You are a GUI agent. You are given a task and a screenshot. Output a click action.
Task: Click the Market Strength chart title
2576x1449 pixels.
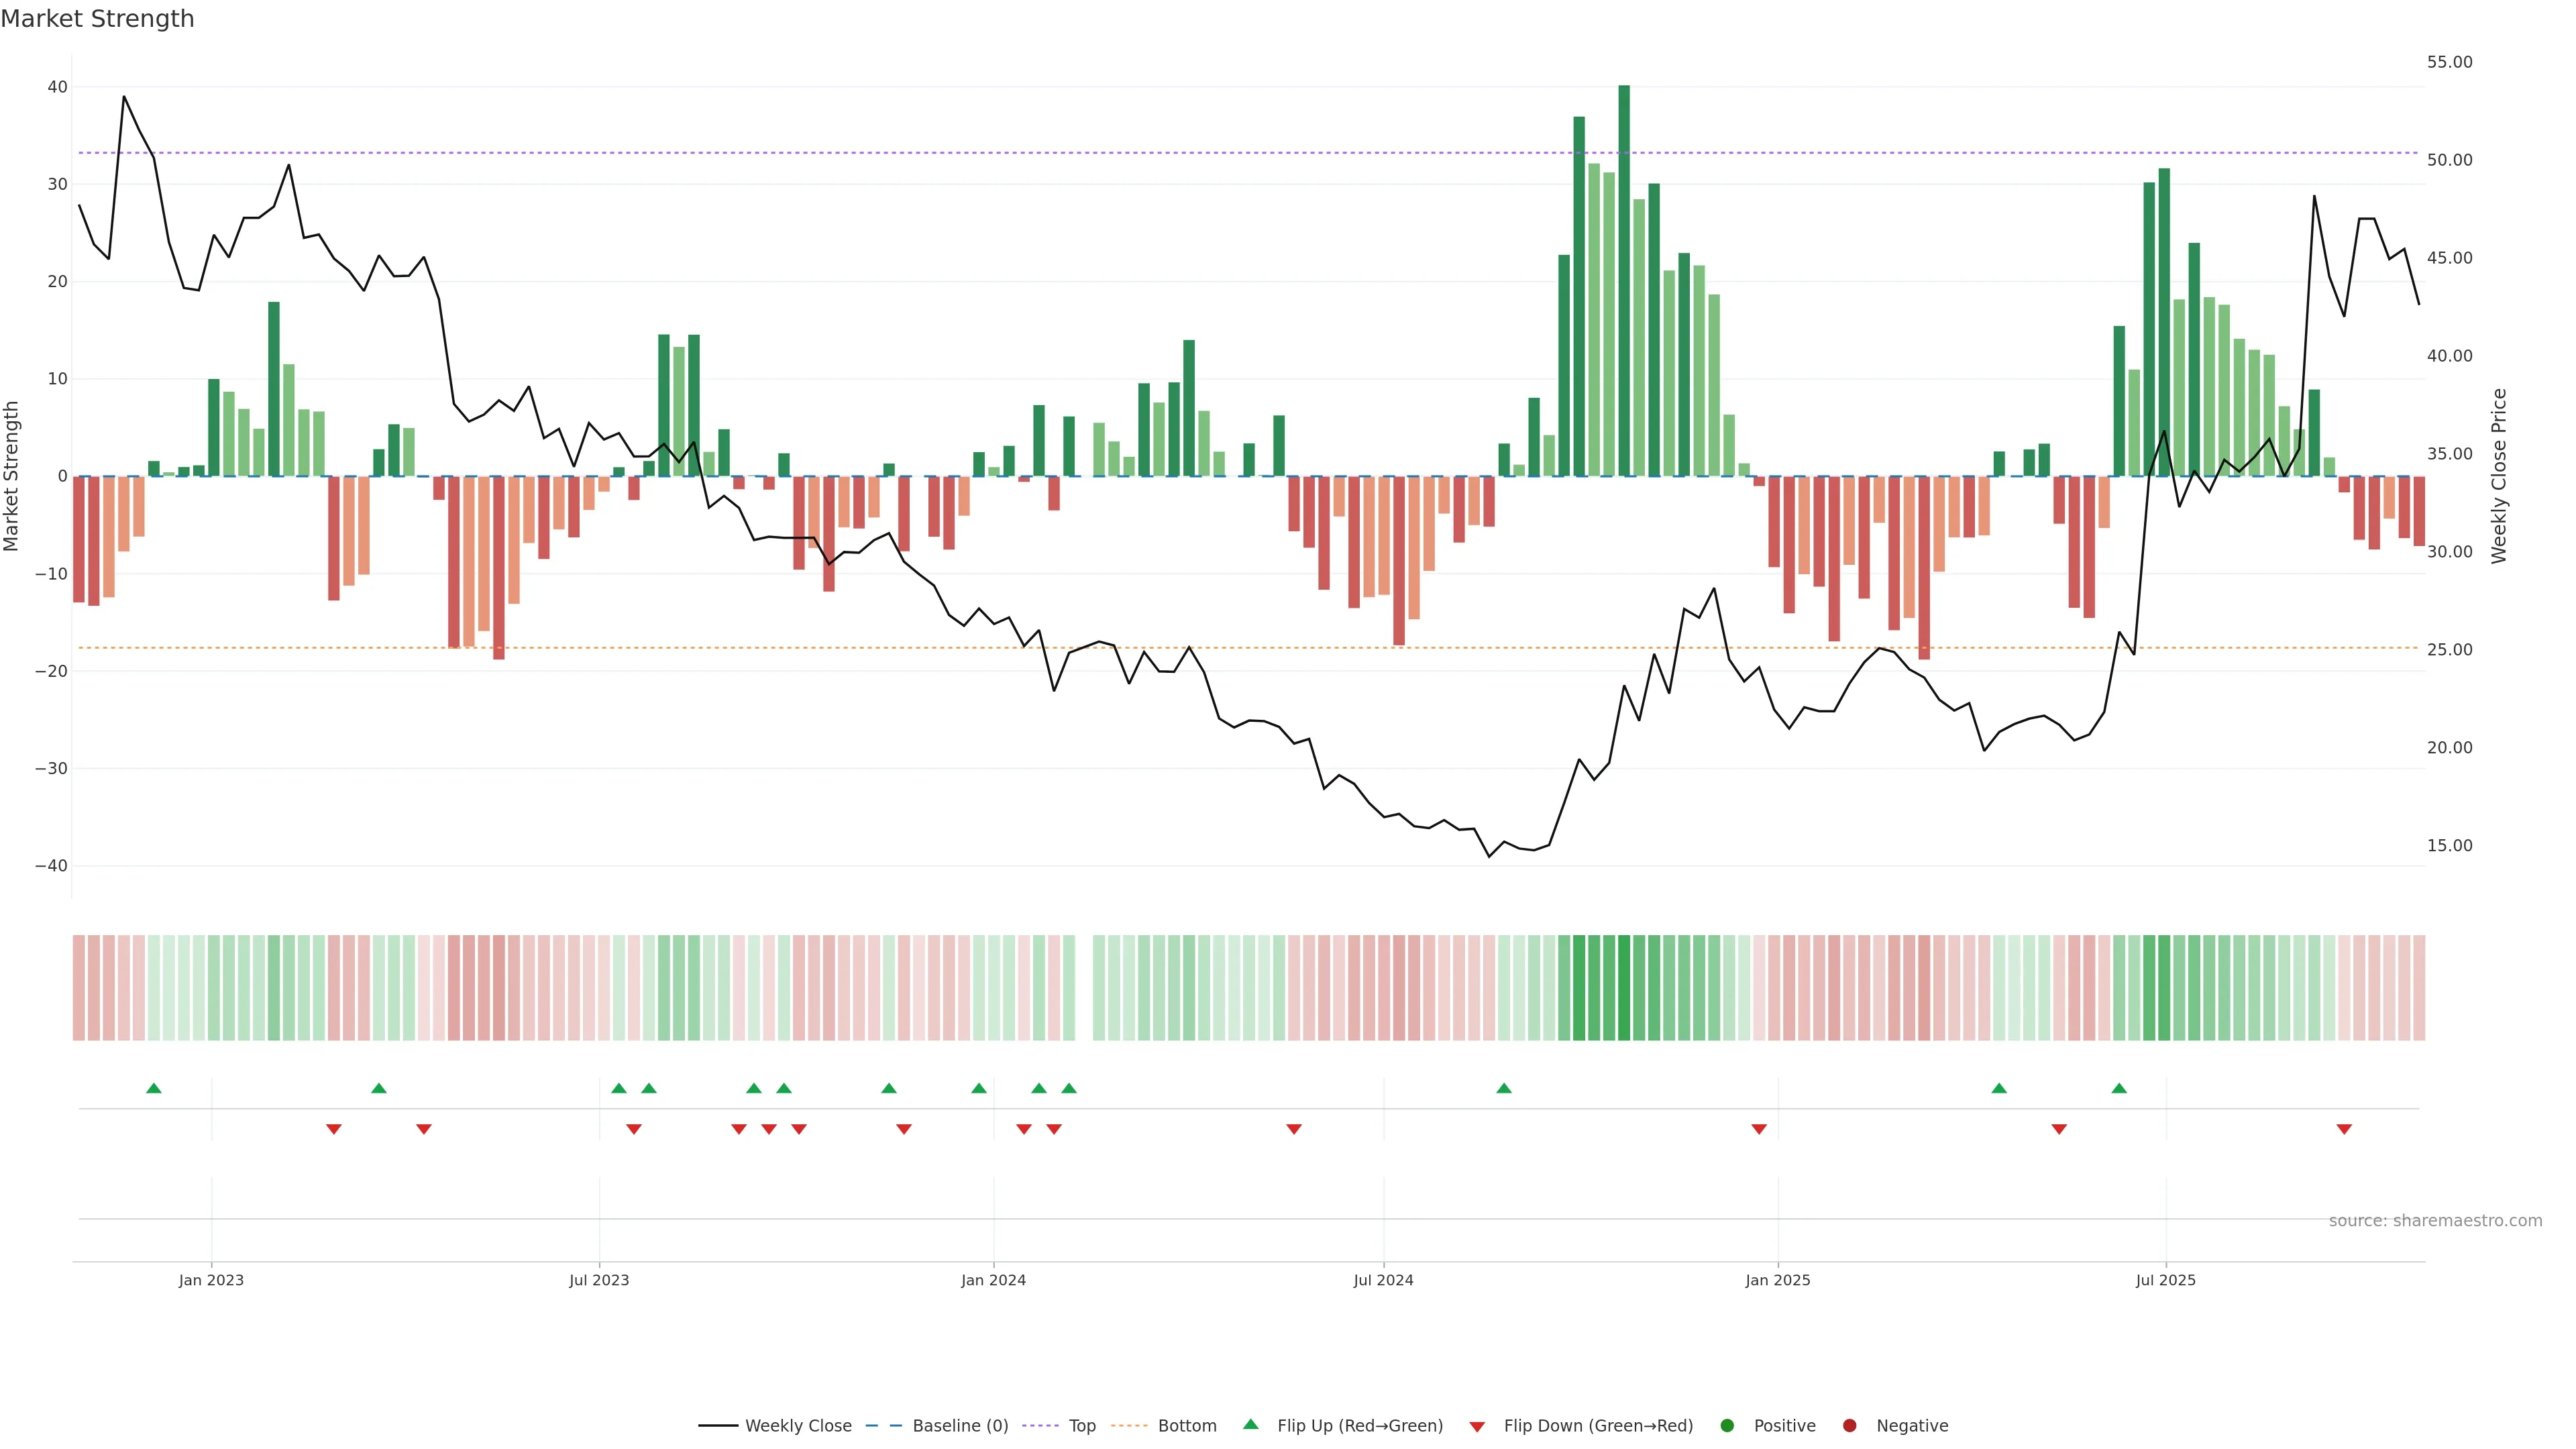click(97, 19)
